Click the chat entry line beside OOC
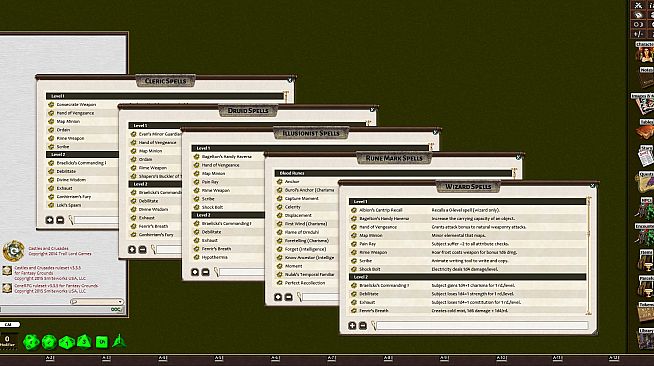 [55, 309]
